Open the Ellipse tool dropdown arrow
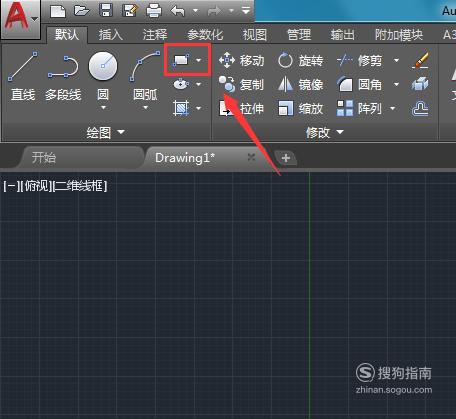The height and width of the screenshot is (419, 456). pyautogui.click(x=199, y=84)
